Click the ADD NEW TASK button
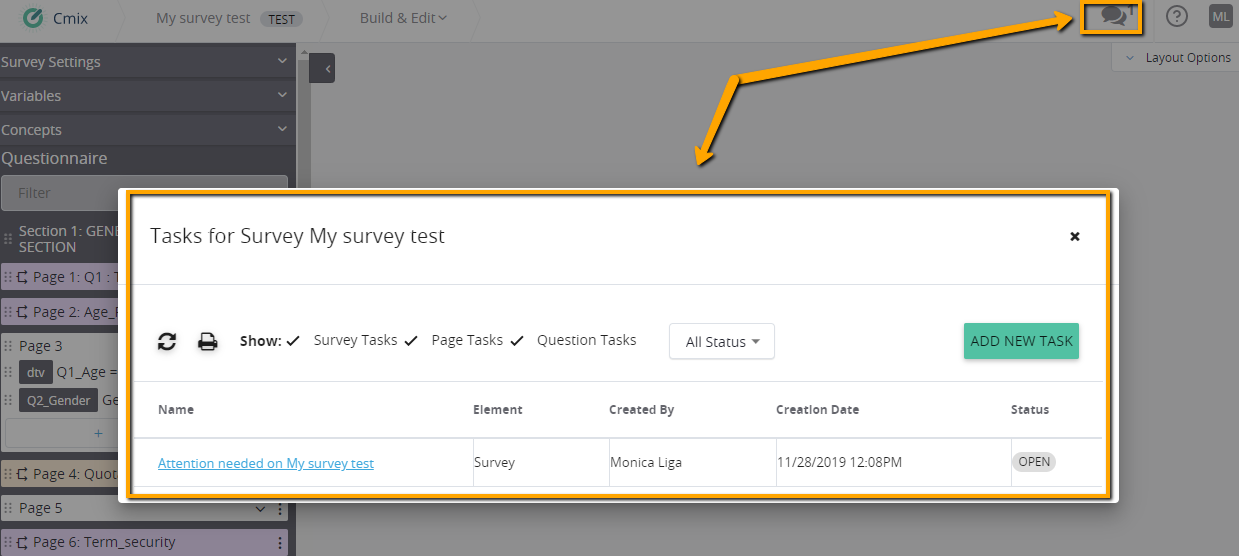Viewport: 1239px width, 556px height. 1021,341
